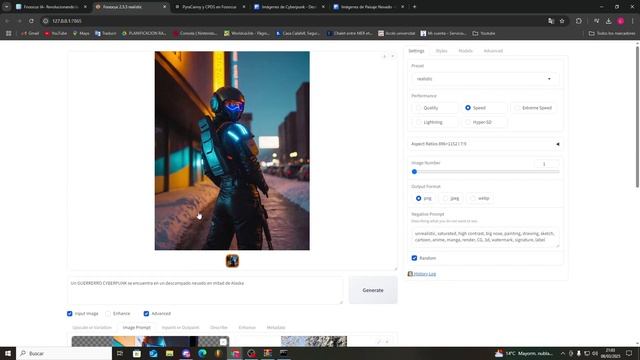Click the Image Number value box
This screenshot has height=360, width=640.
pos(546,164)
